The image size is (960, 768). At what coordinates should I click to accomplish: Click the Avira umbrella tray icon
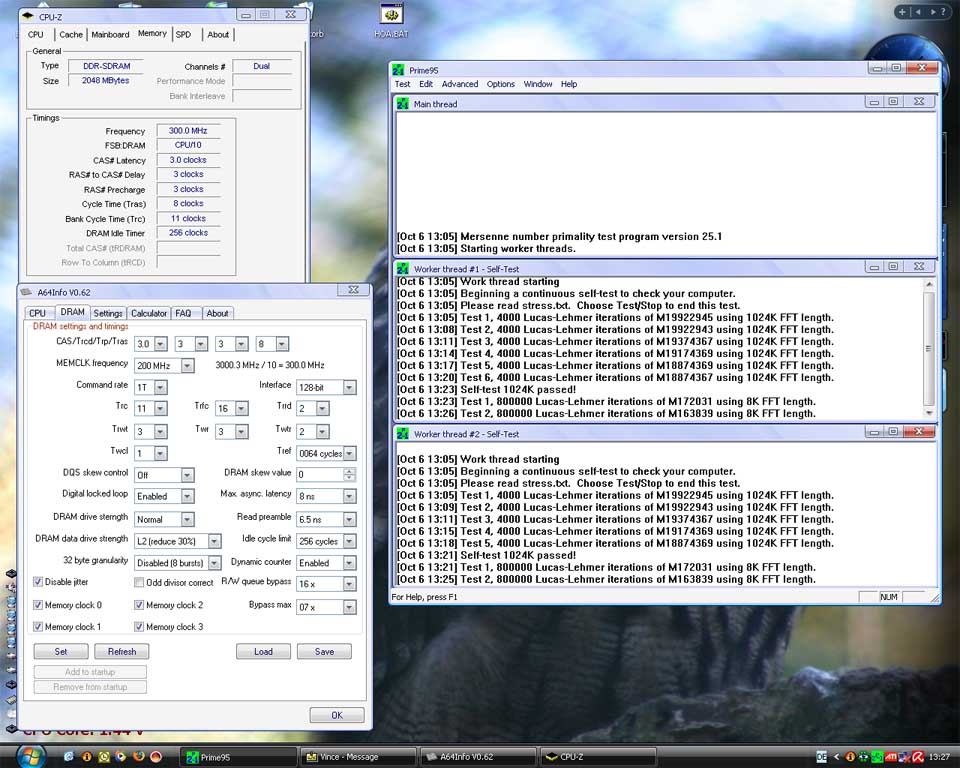918,757
